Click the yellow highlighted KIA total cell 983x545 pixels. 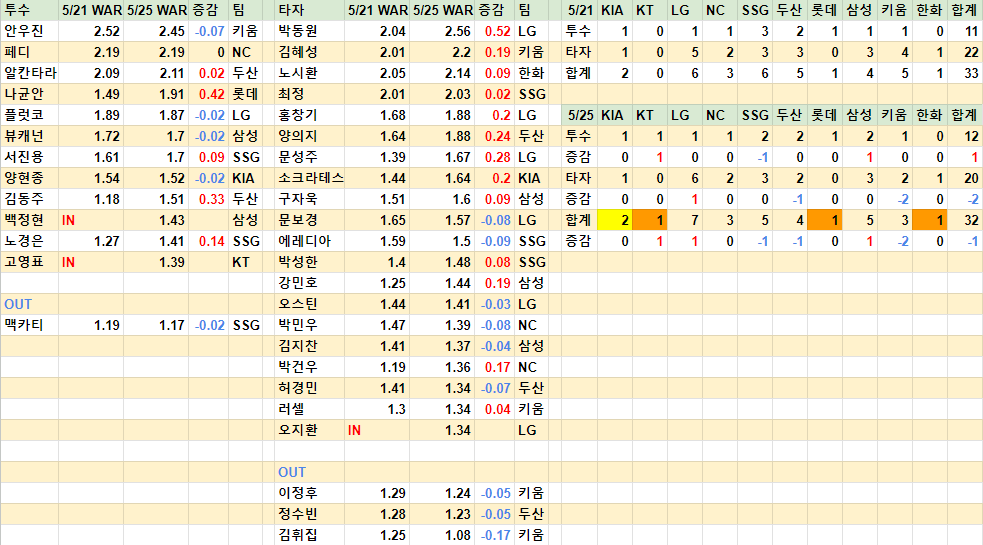[x=614, y=220]
